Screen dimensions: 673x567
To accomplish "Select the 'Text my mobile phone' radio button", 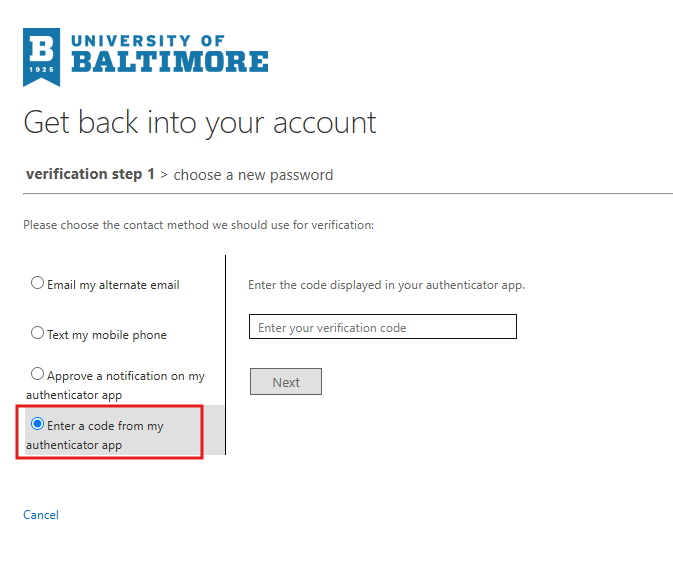I will (x=37, y=333).
